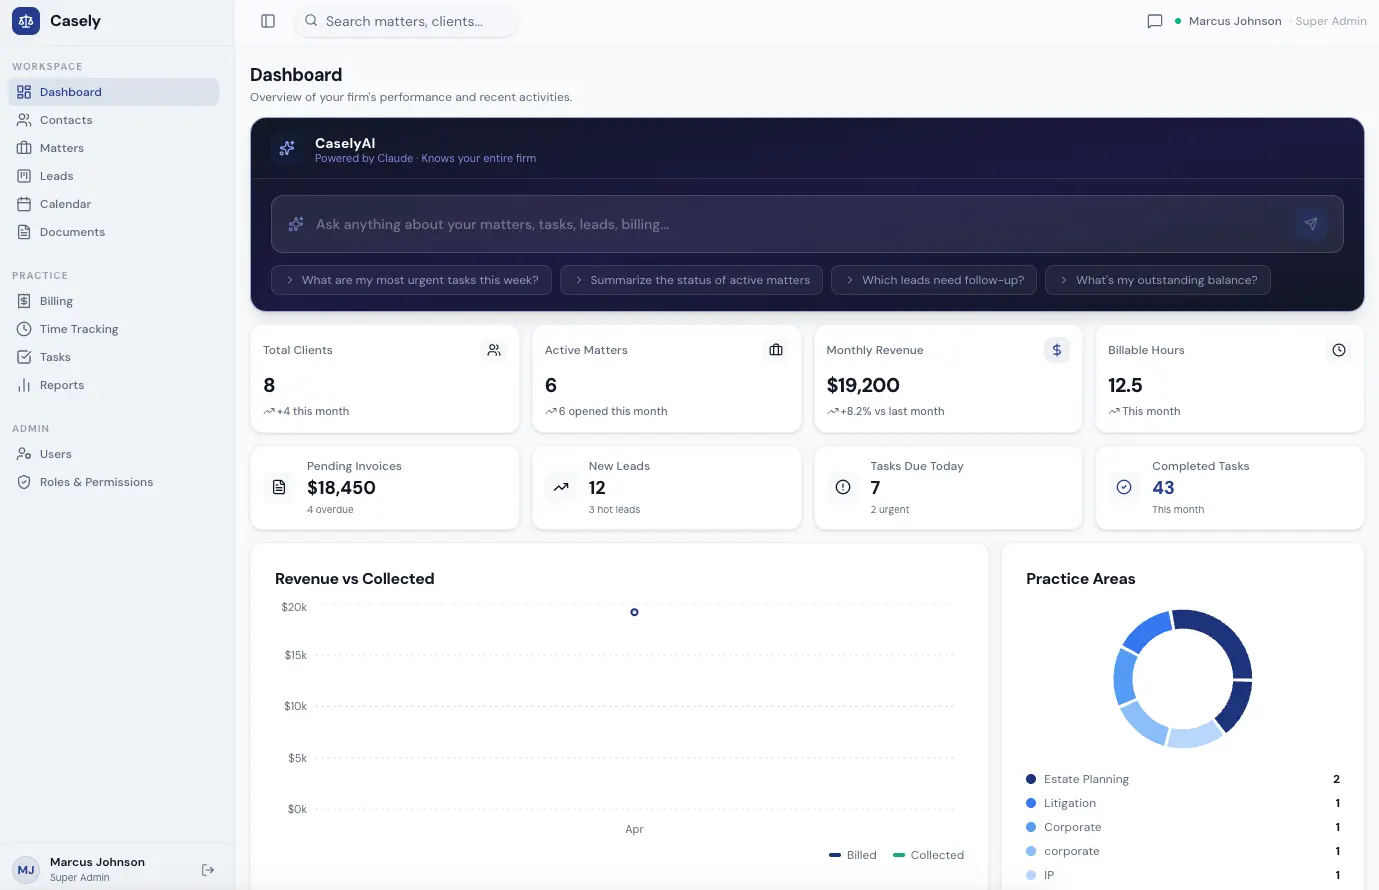Select 'Summarize the status of active matters' suggestion
This screenshot has width=1379, height=890.
coord(692,280)
